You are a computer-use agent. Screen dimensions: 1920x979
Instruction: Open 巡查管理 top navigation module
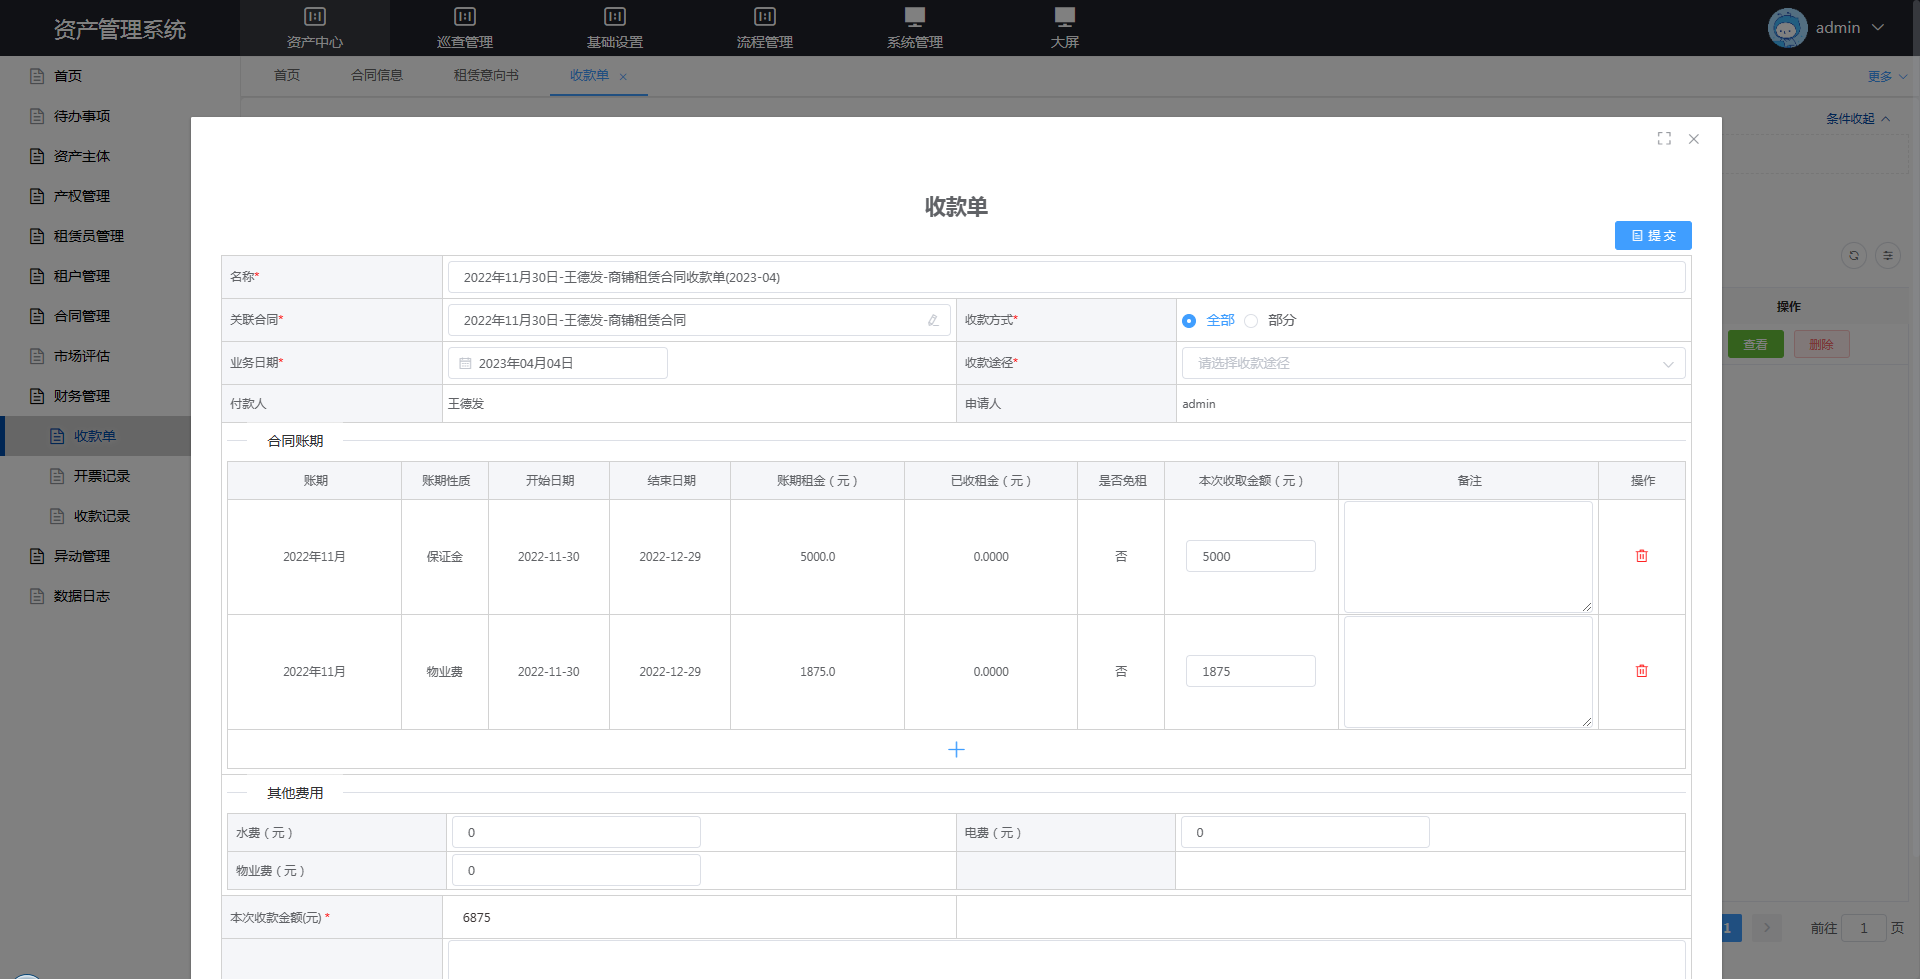465,28
